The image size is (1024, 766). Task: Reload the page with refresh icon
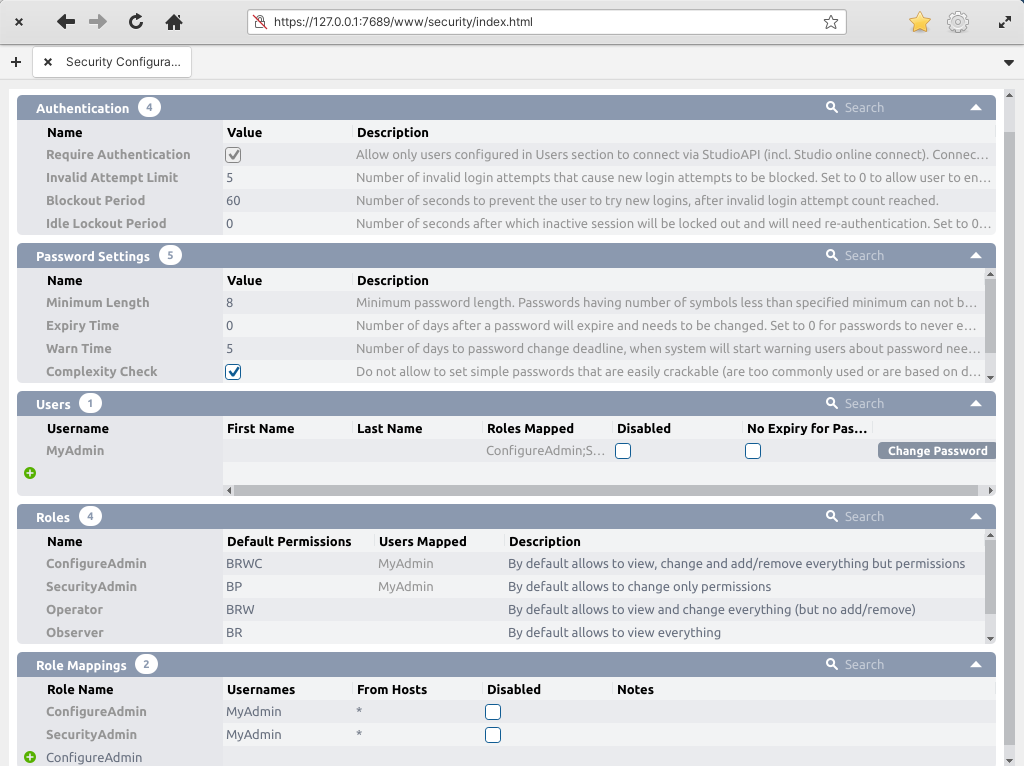136,22
